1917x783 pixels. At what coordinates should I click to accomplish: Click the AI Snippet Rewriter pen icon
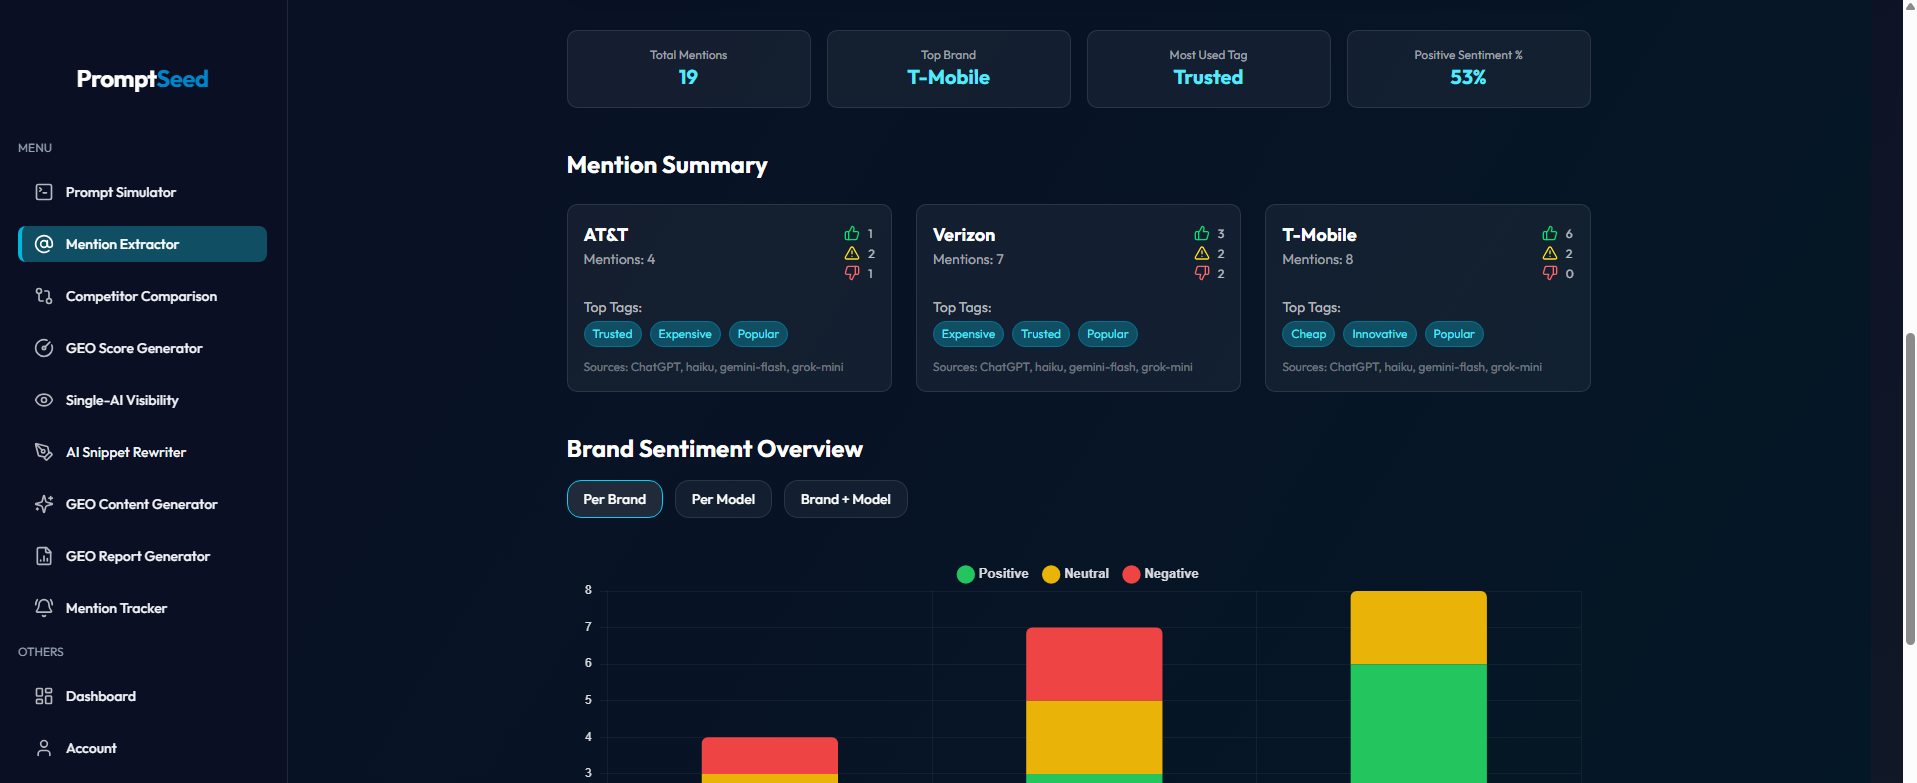[44, 452]
